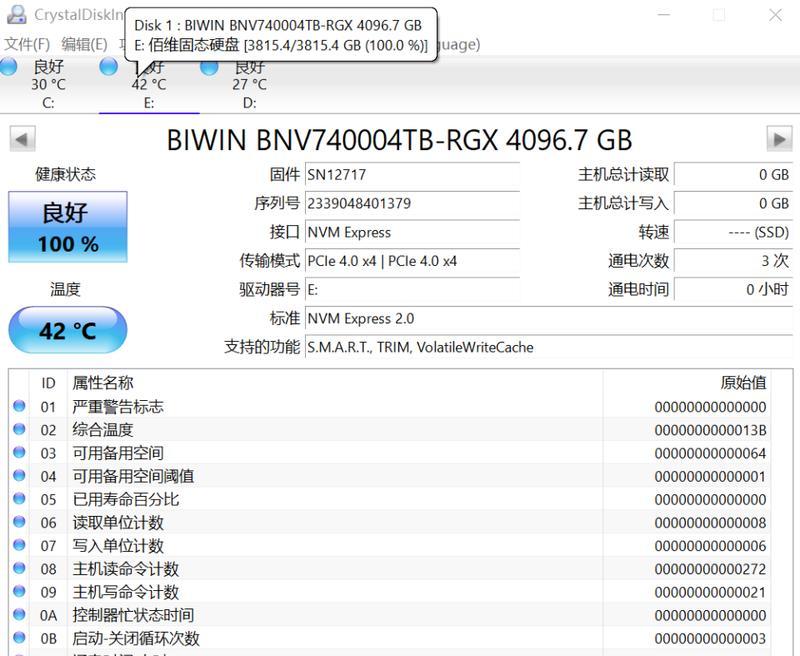
Task: Click the standard field NVM Express 2.0
Action: click(x=549, y=318)
